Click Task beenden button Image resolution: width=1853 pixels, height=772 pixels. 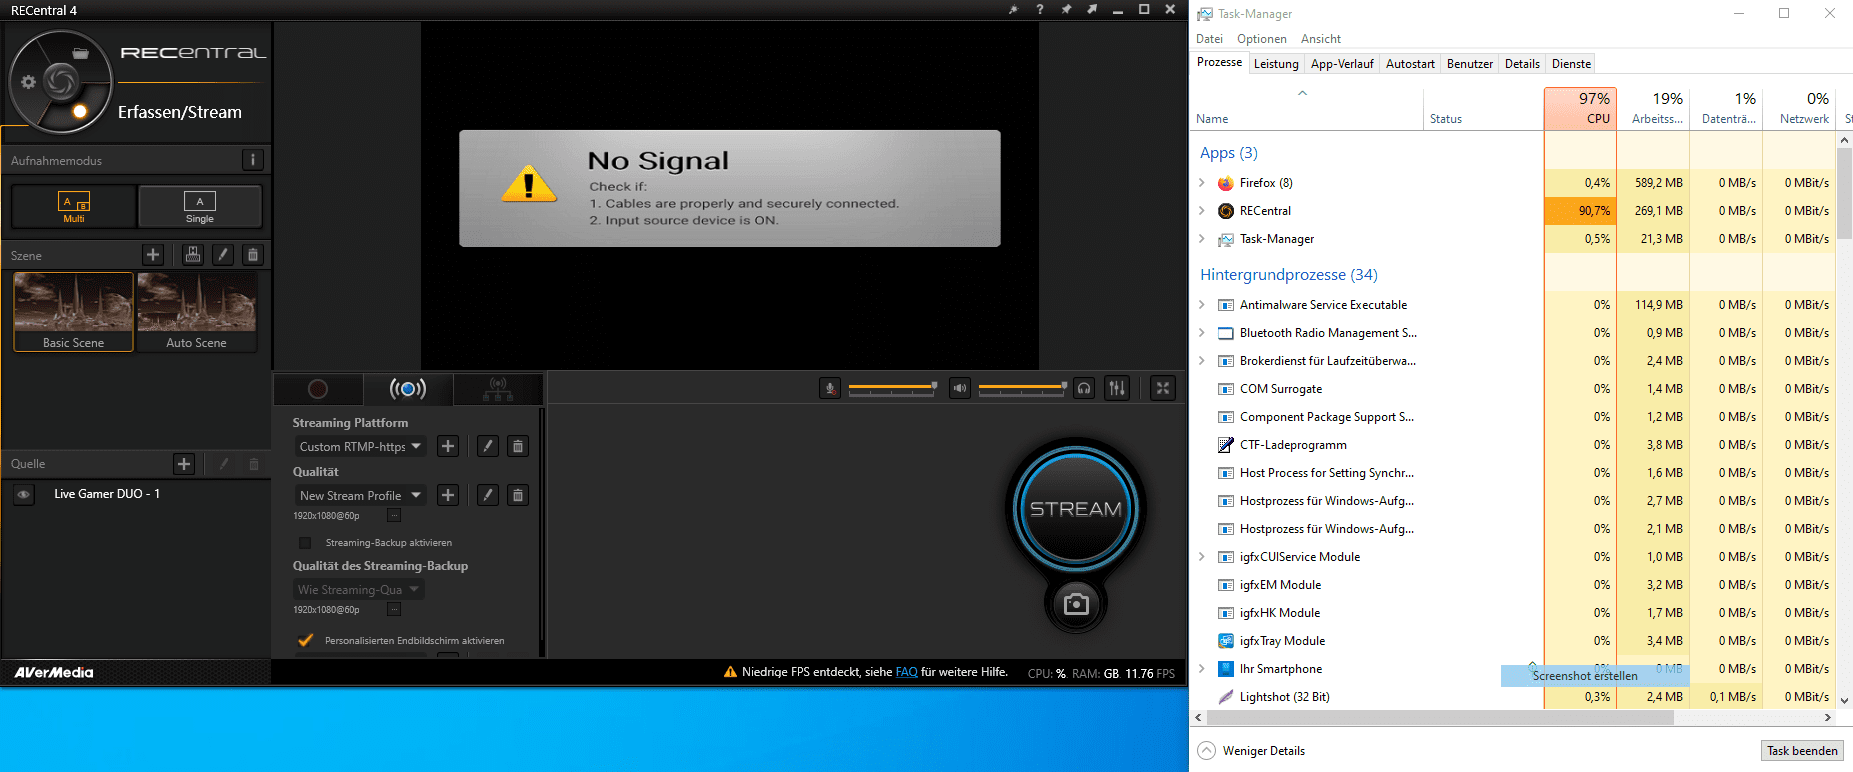coord(1802,751)
